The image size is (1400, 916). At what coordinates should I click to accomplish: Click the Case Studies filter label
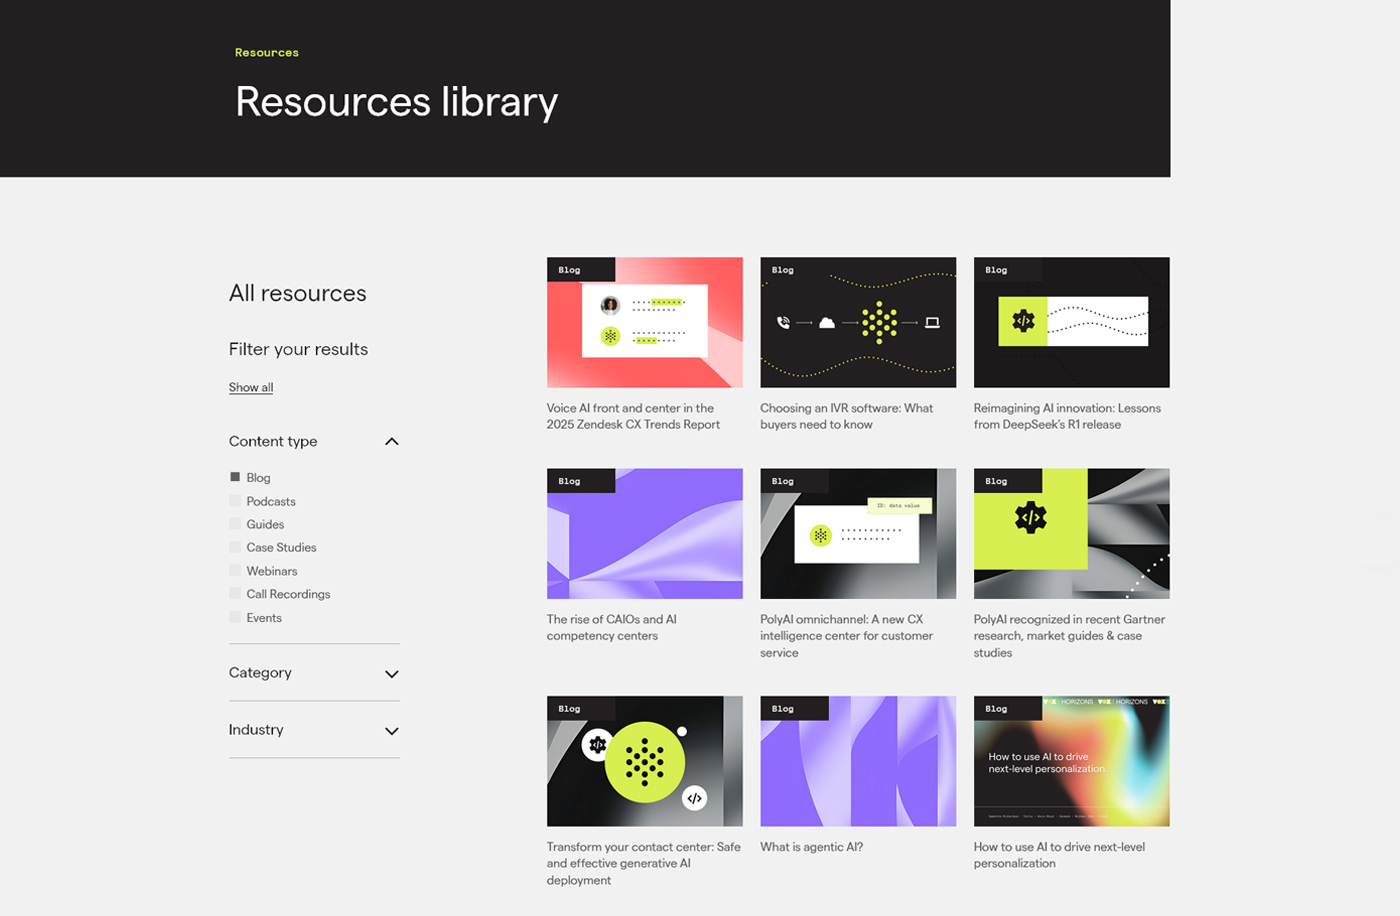pos(281,547)
